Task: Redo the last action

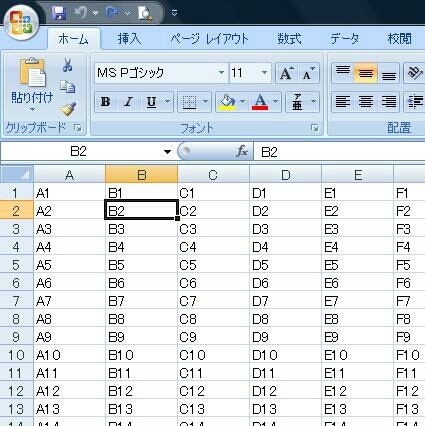Action: pos(112,13)
